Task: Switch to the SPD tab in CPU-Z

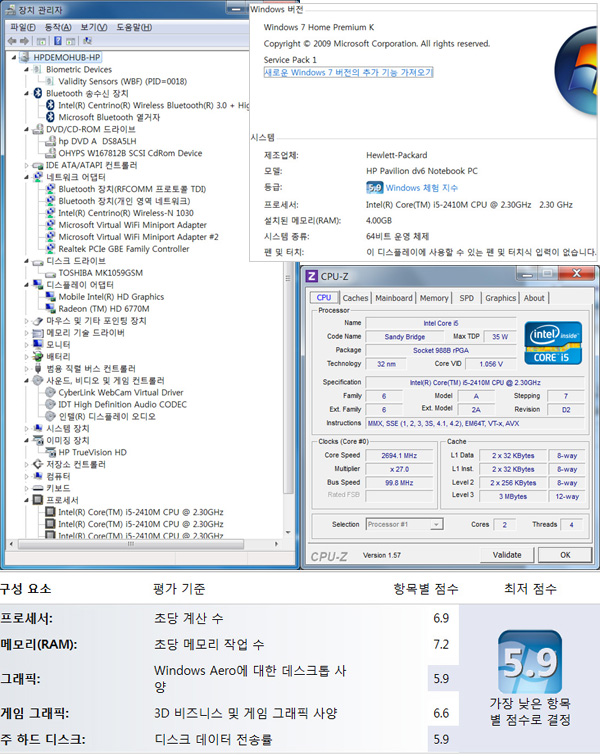Action: (x=466, y=298)
